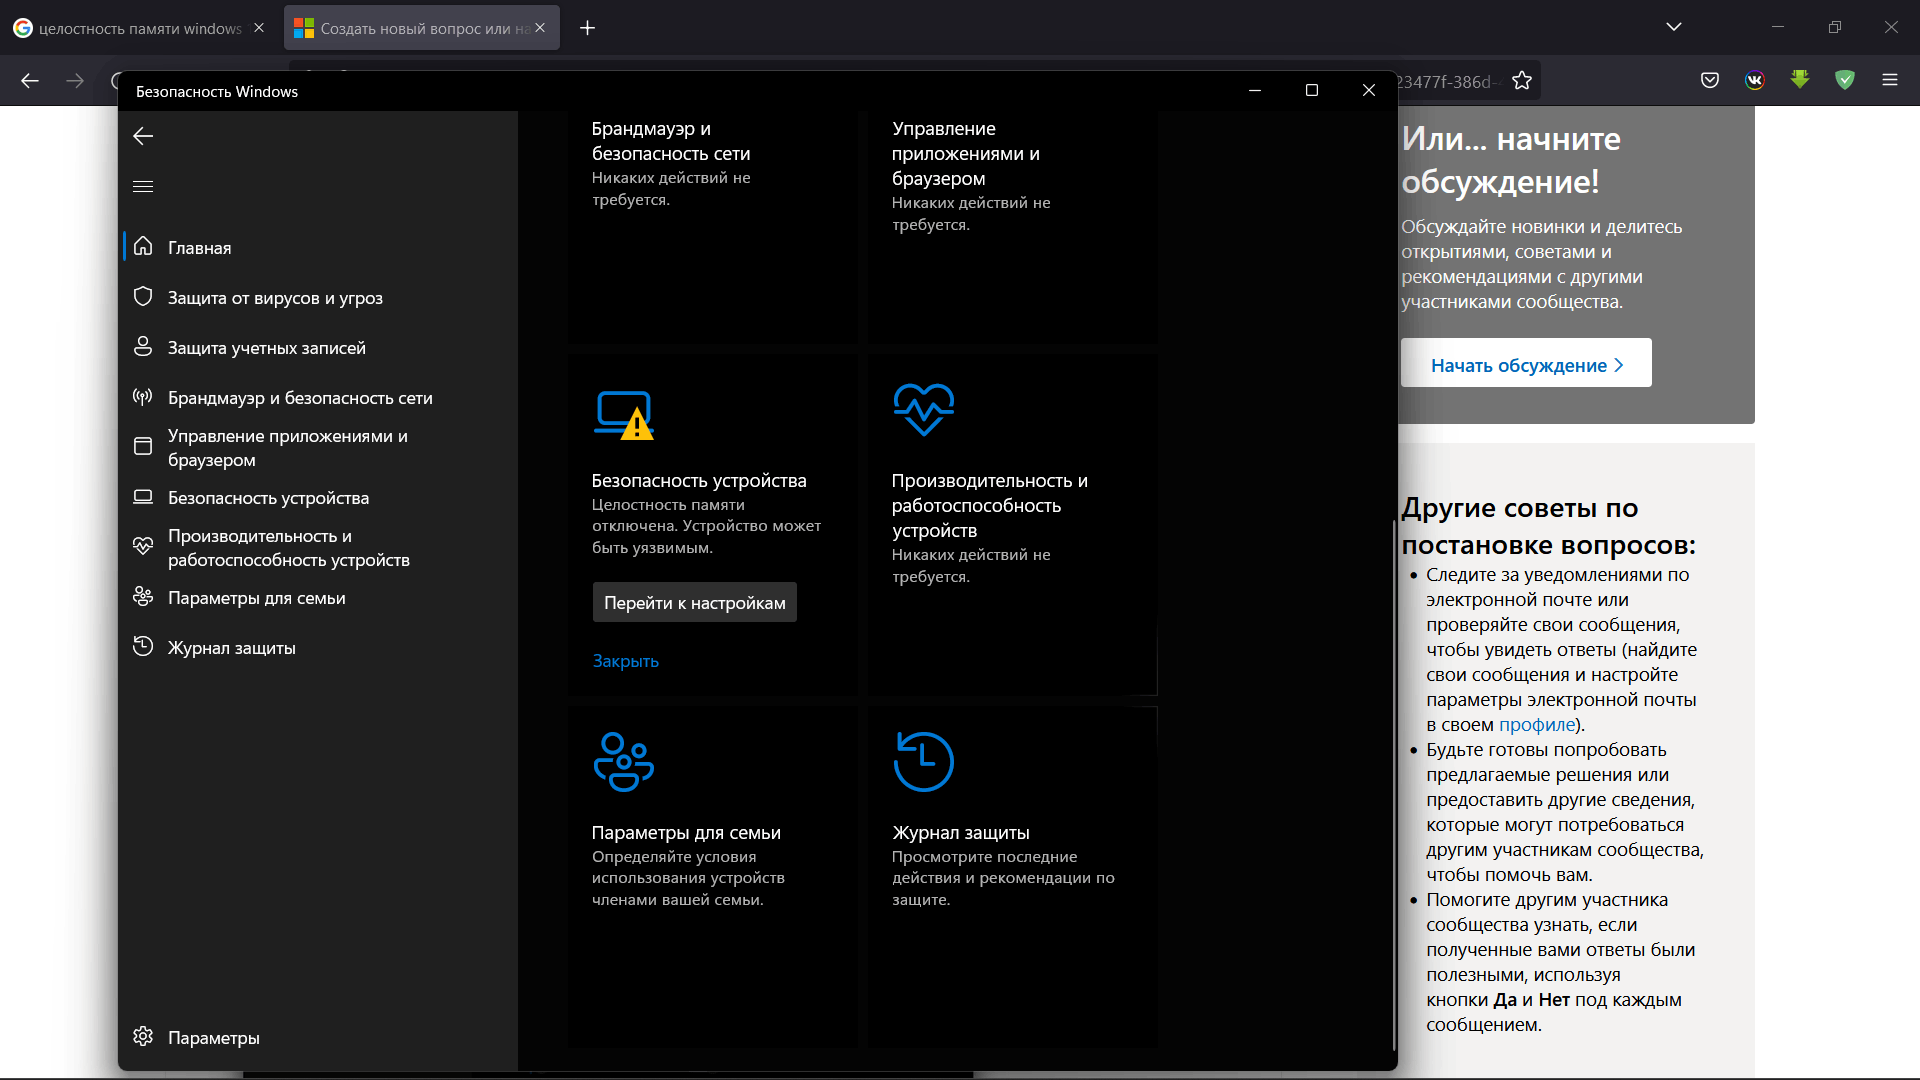1920x1080 pixels.
Task: Open a new browser tab with plus
Action: pyautogui.click(x=588, y=28)
